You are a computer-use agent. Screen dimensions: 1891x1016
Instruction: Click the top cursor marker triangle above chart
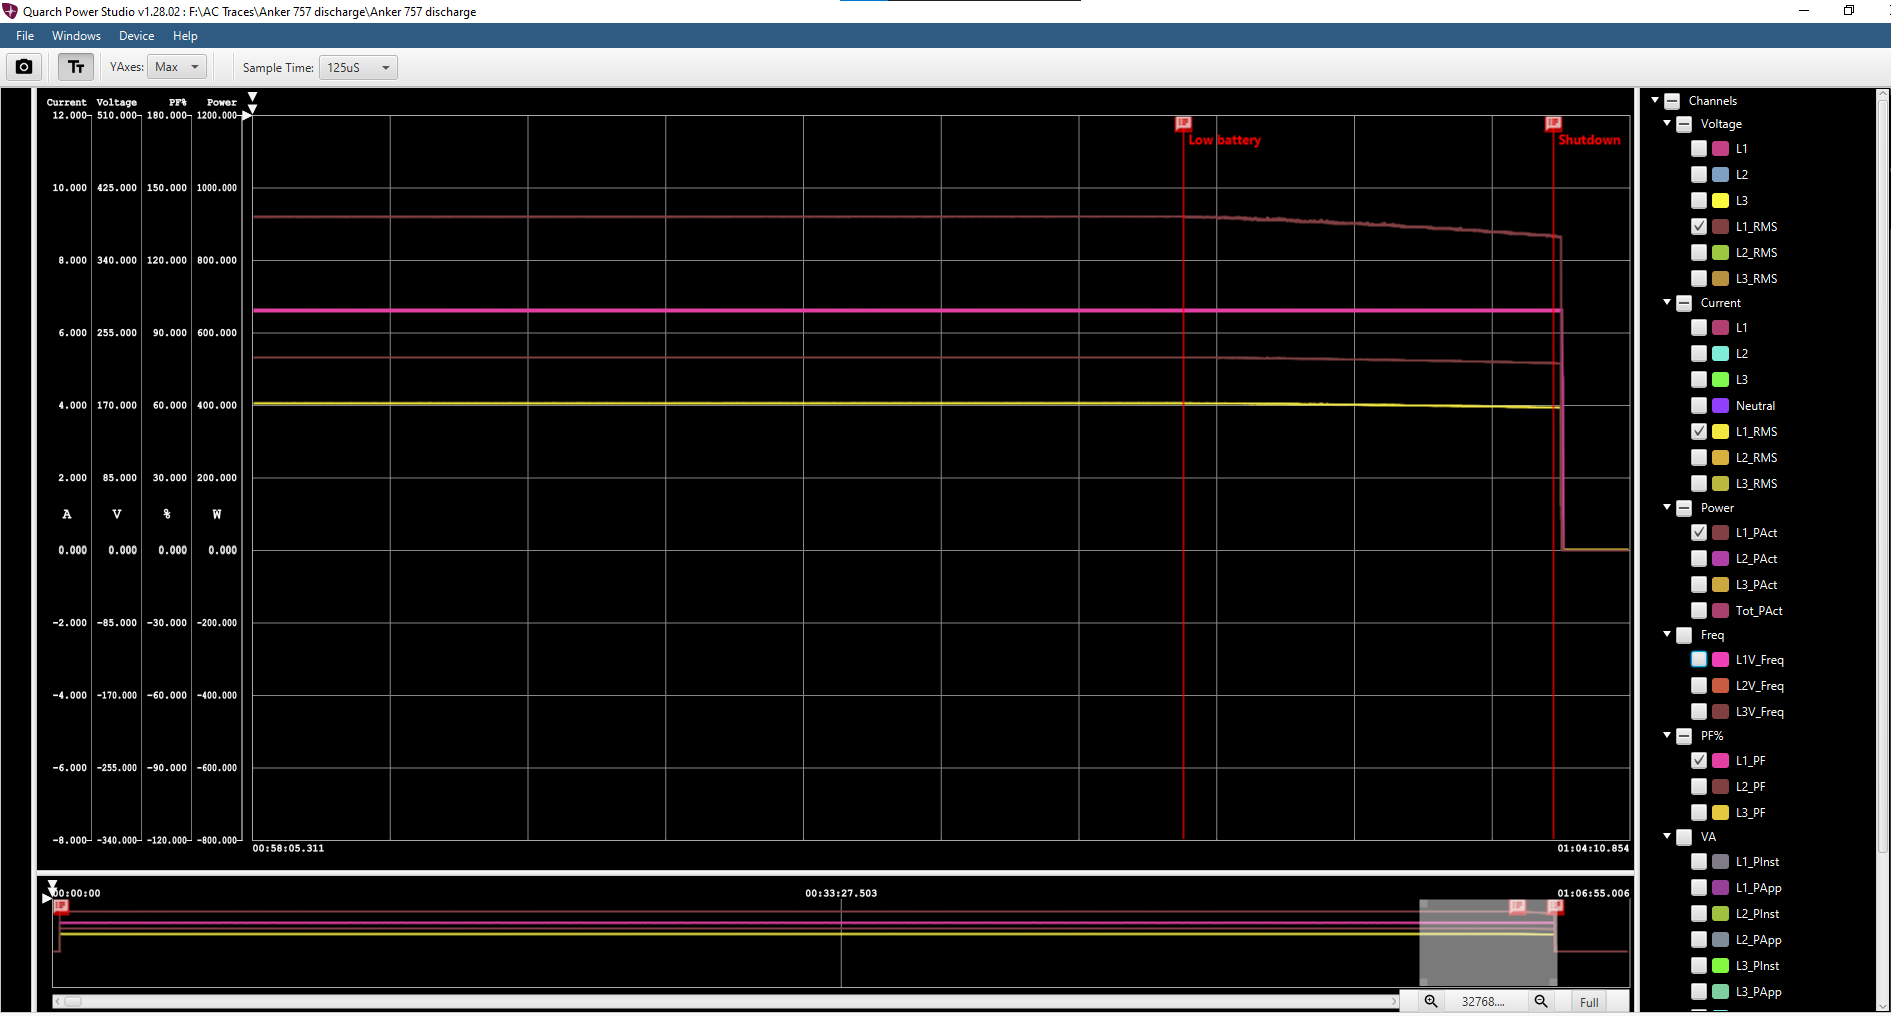point(253,97)
